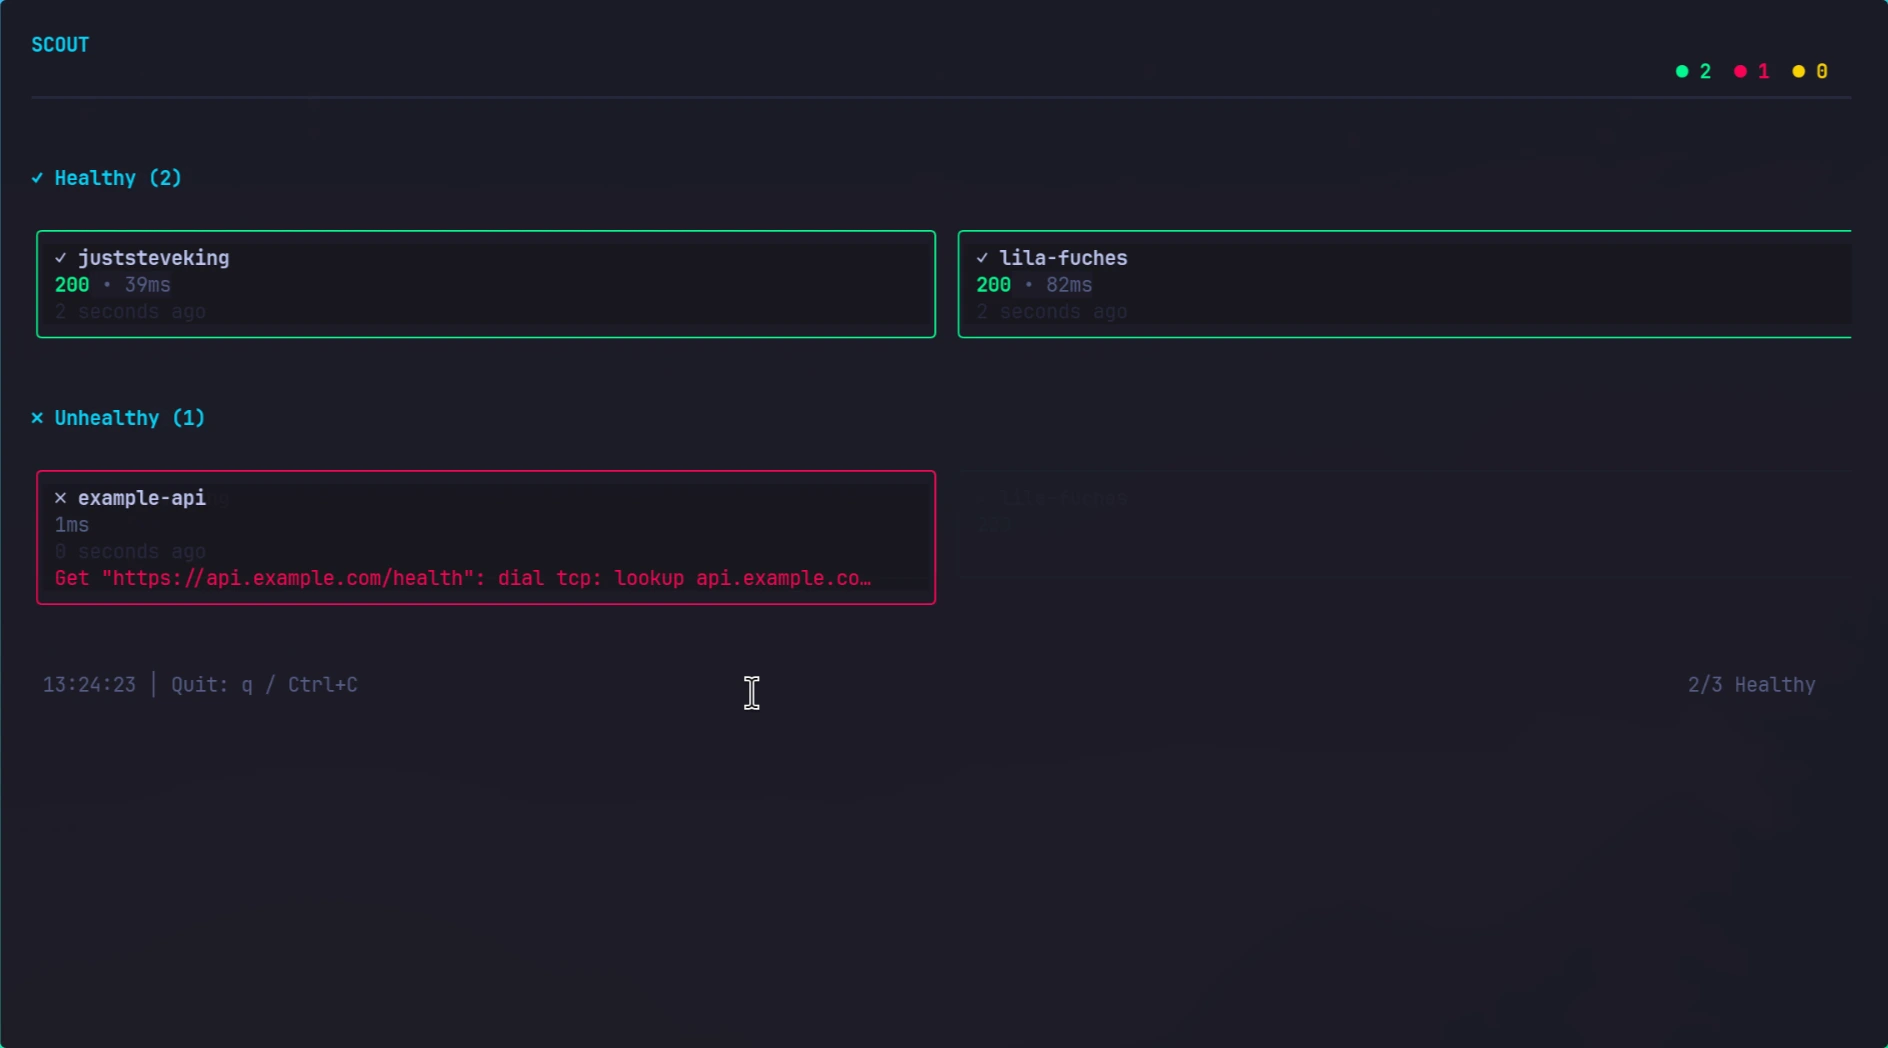
Task: Click the 13:24:23 timestamp
Action: (x=89, y=685)
